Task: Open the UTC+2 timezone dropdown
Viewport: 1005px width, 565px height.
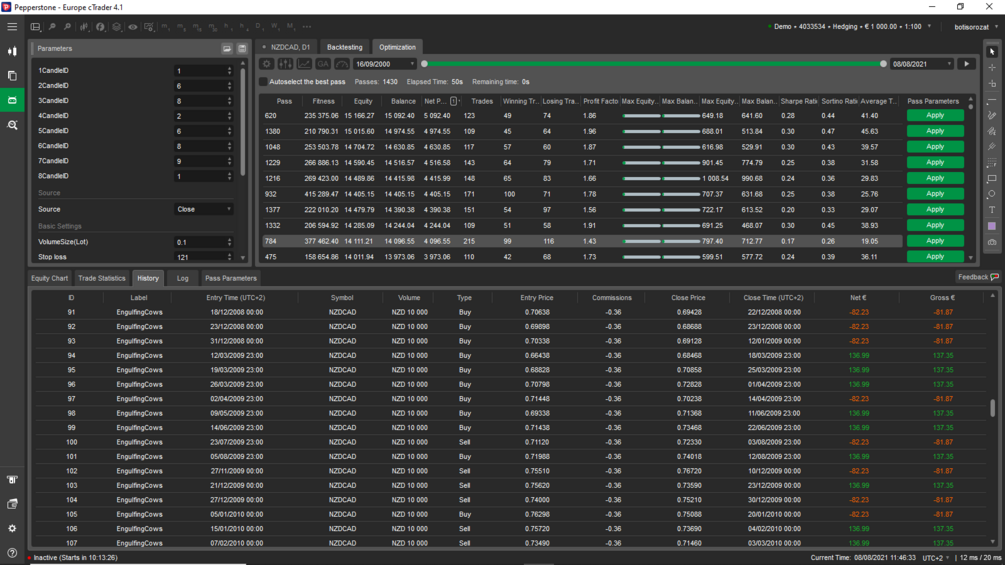Action: (x=936, y=558)
